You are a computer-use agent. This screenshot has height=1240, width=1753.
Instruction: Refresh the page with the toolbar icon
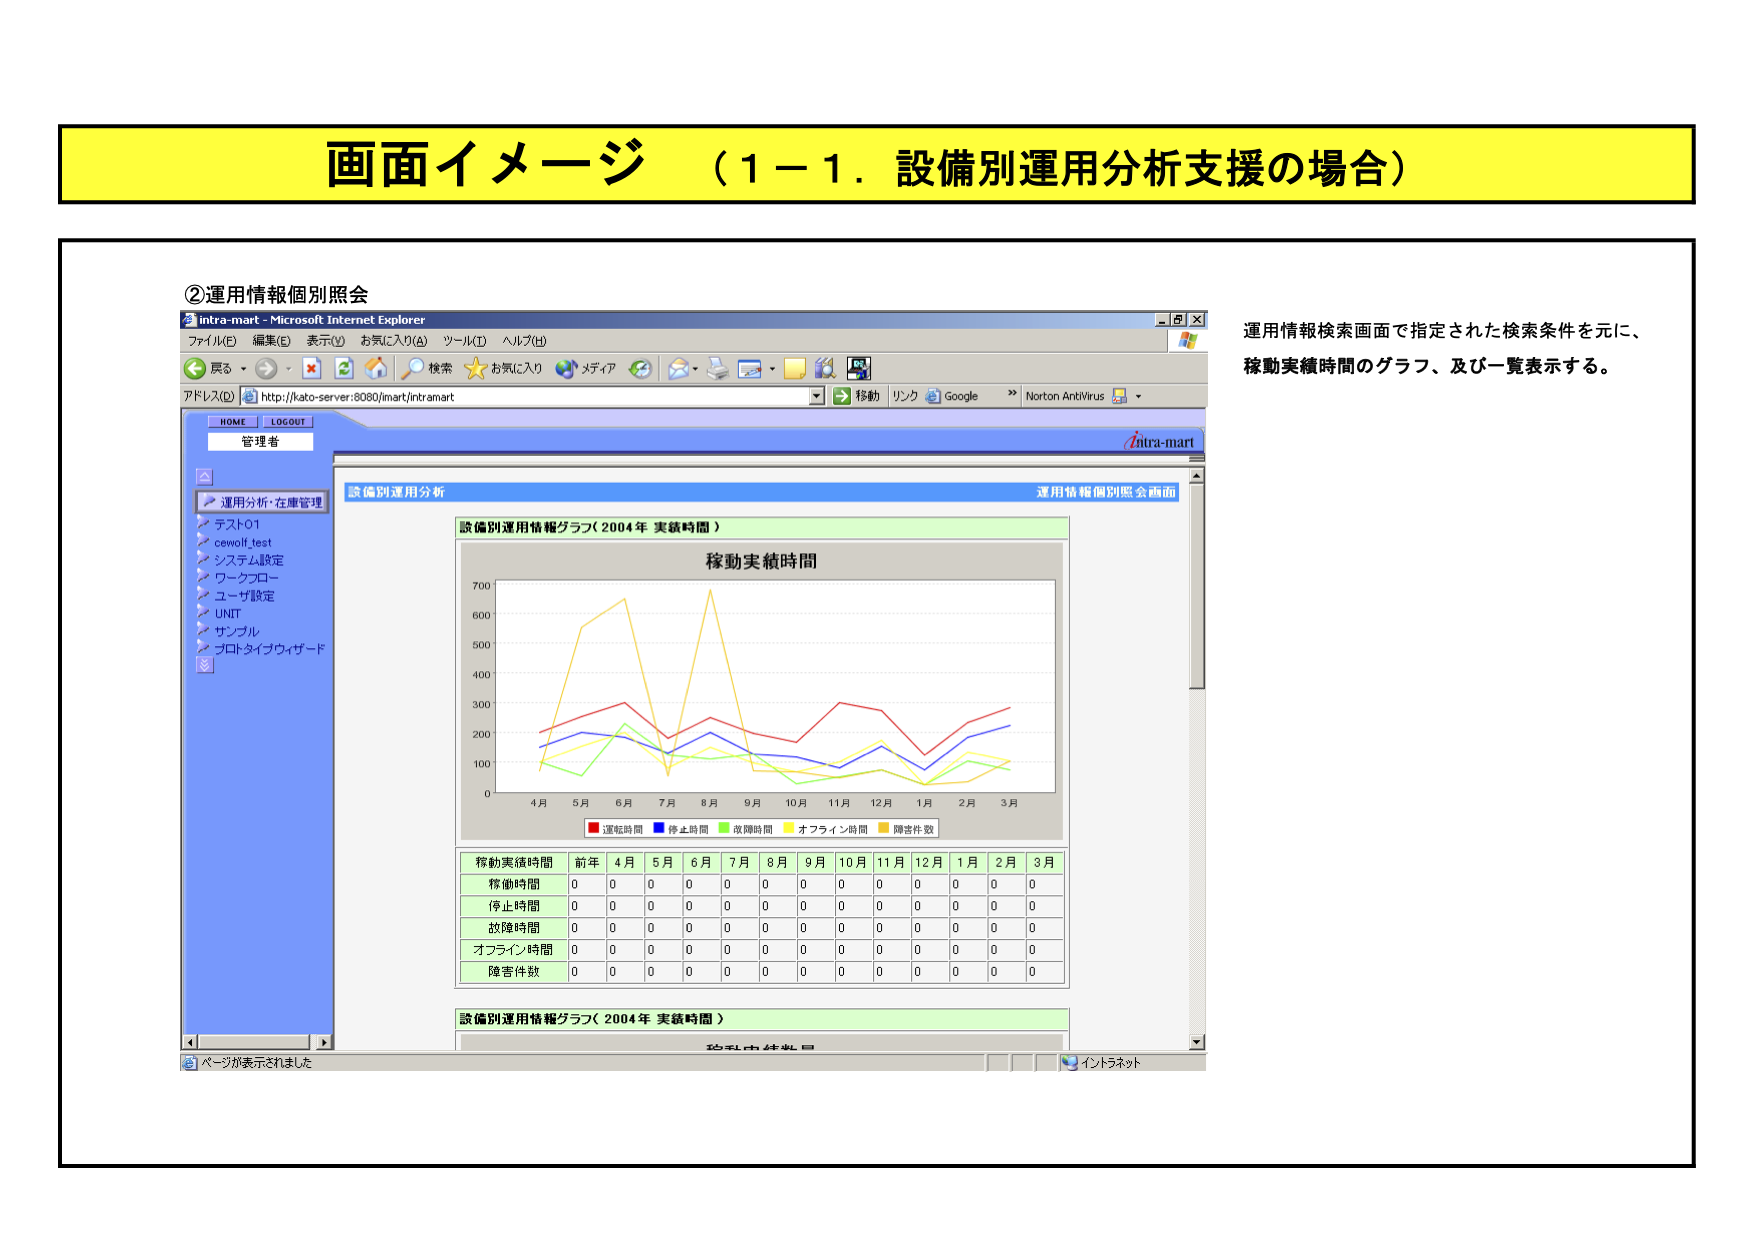[344, 369]
